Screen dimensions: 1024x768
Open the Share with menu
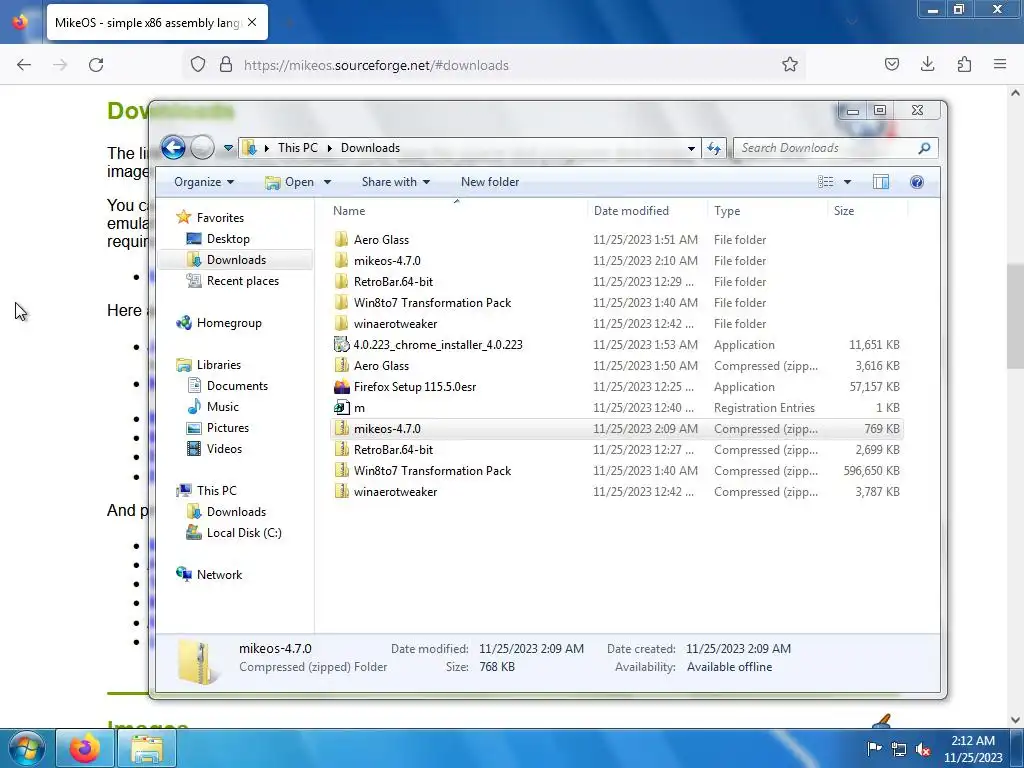click(x=396, y=182)
